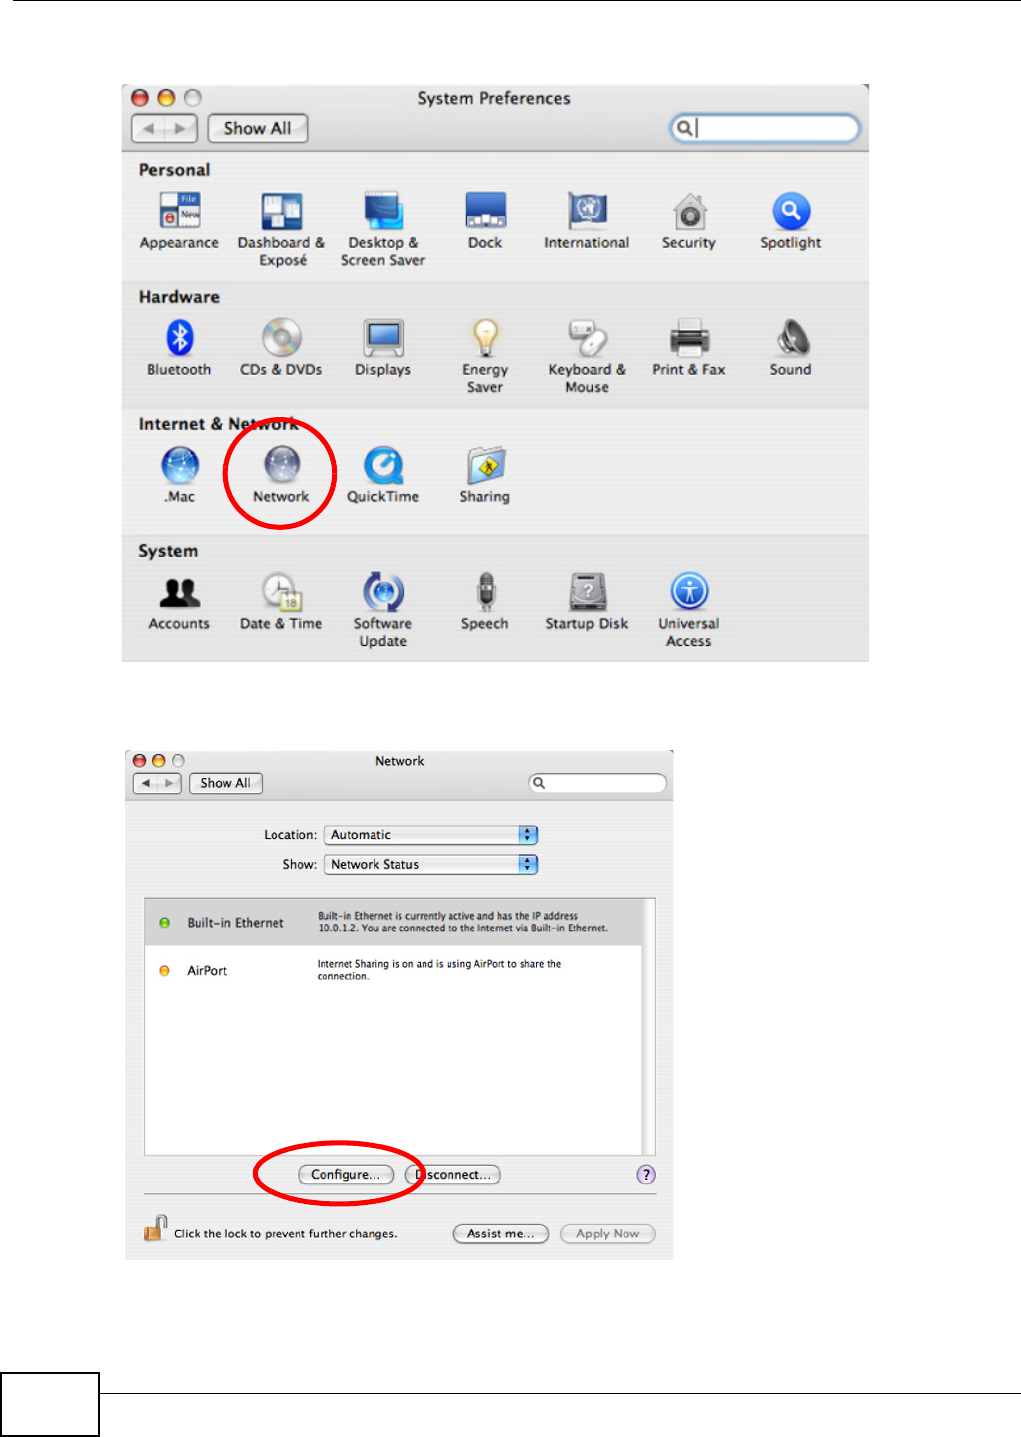This screenshot has width=1021, height=1437.
Task: Click the System Preferences search field
Action: (764, 128)
